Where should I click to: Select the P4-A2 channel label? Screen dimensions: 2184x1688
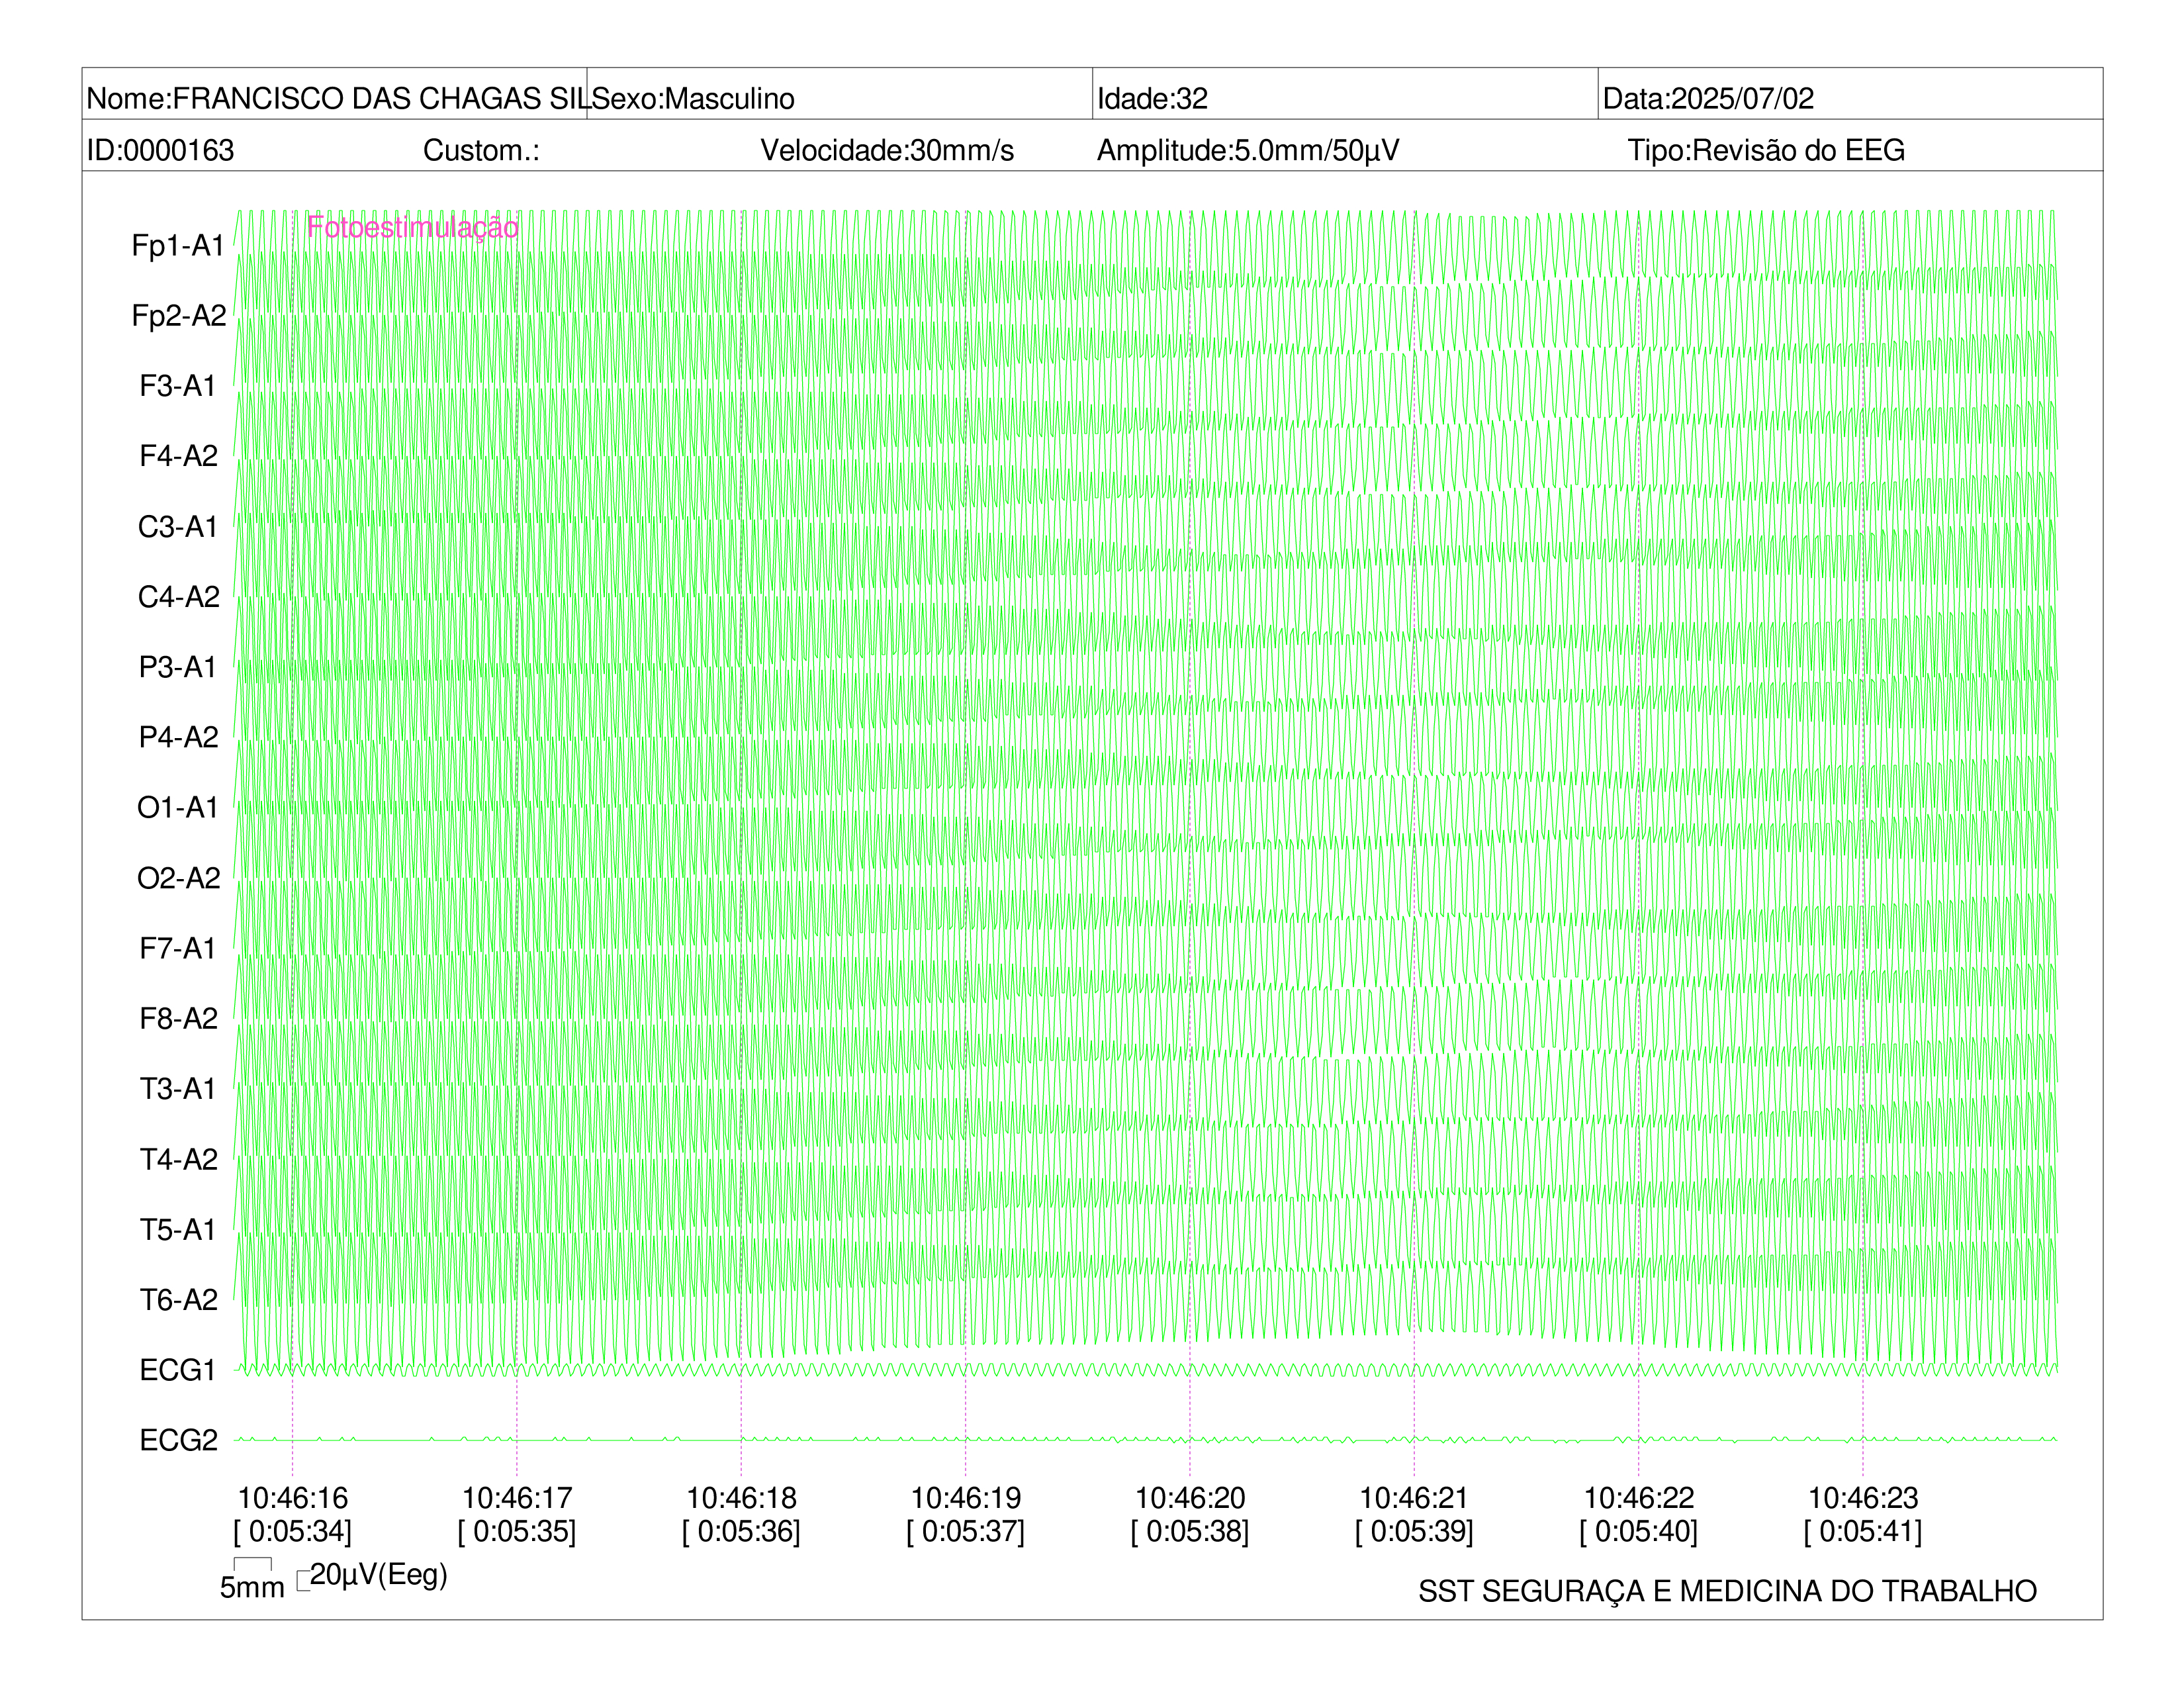[178, 737]
